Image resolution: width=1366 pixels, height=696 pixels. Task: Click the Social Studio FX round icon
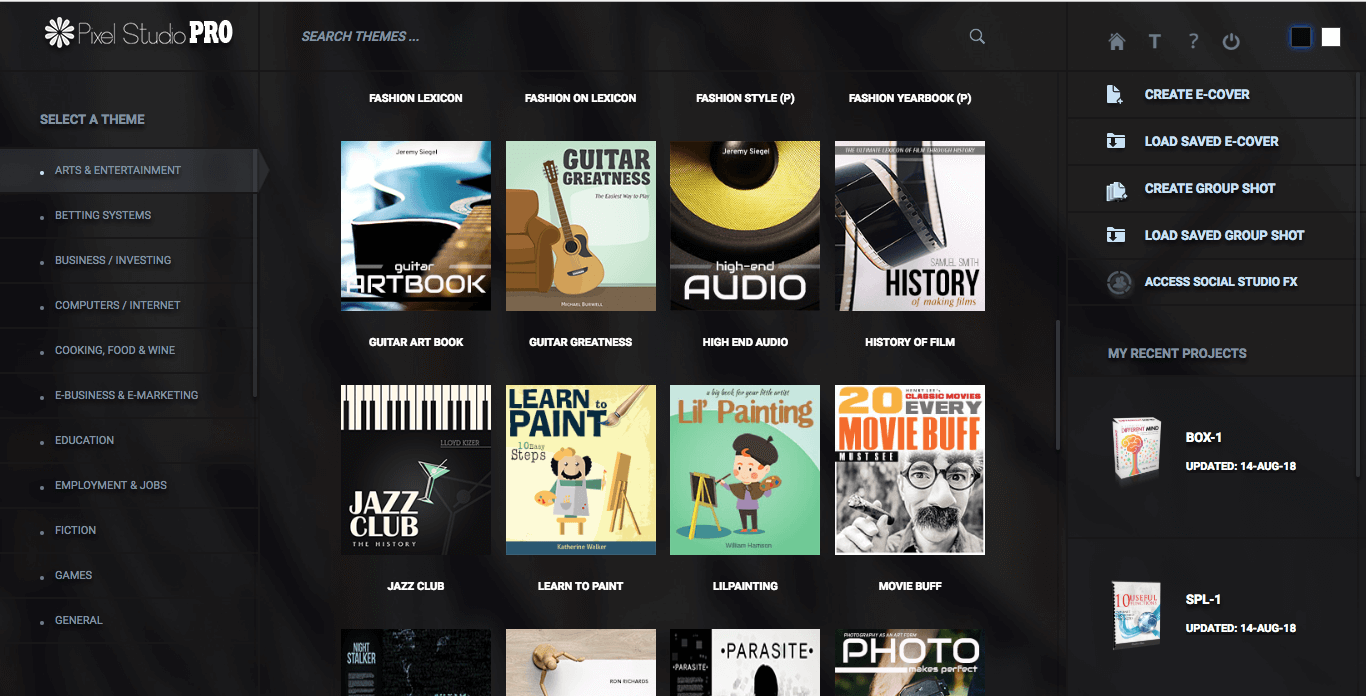point(1118,282)
